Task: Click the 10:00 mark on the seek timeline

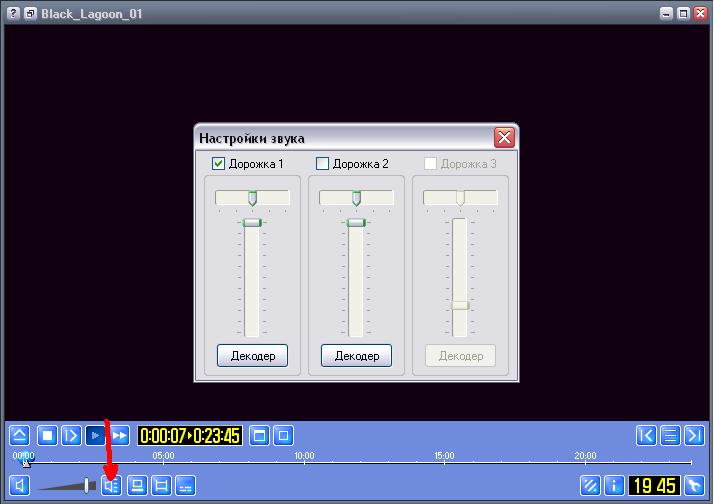Action: tap(304, 463)
